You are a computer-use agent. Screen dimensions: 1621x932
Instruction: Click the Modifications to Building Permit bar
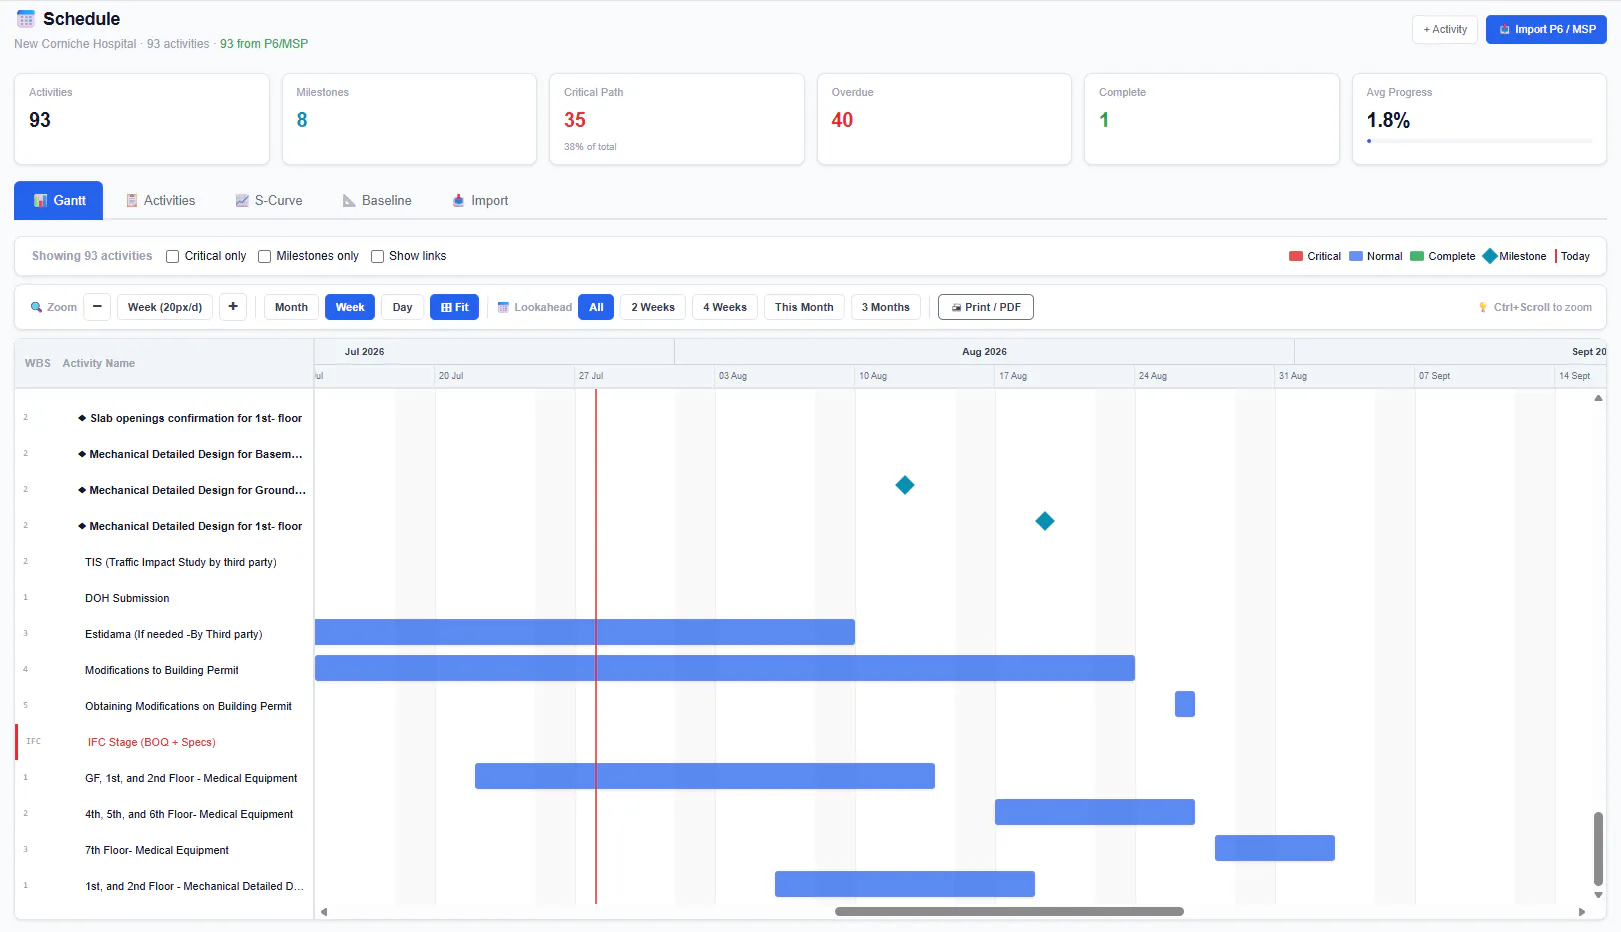(725, 668)
